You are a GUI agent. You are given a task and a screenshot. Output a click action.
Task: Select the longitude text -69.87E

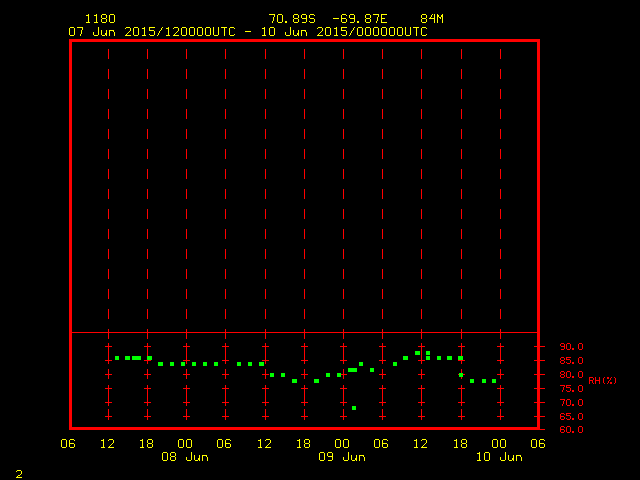360,19
